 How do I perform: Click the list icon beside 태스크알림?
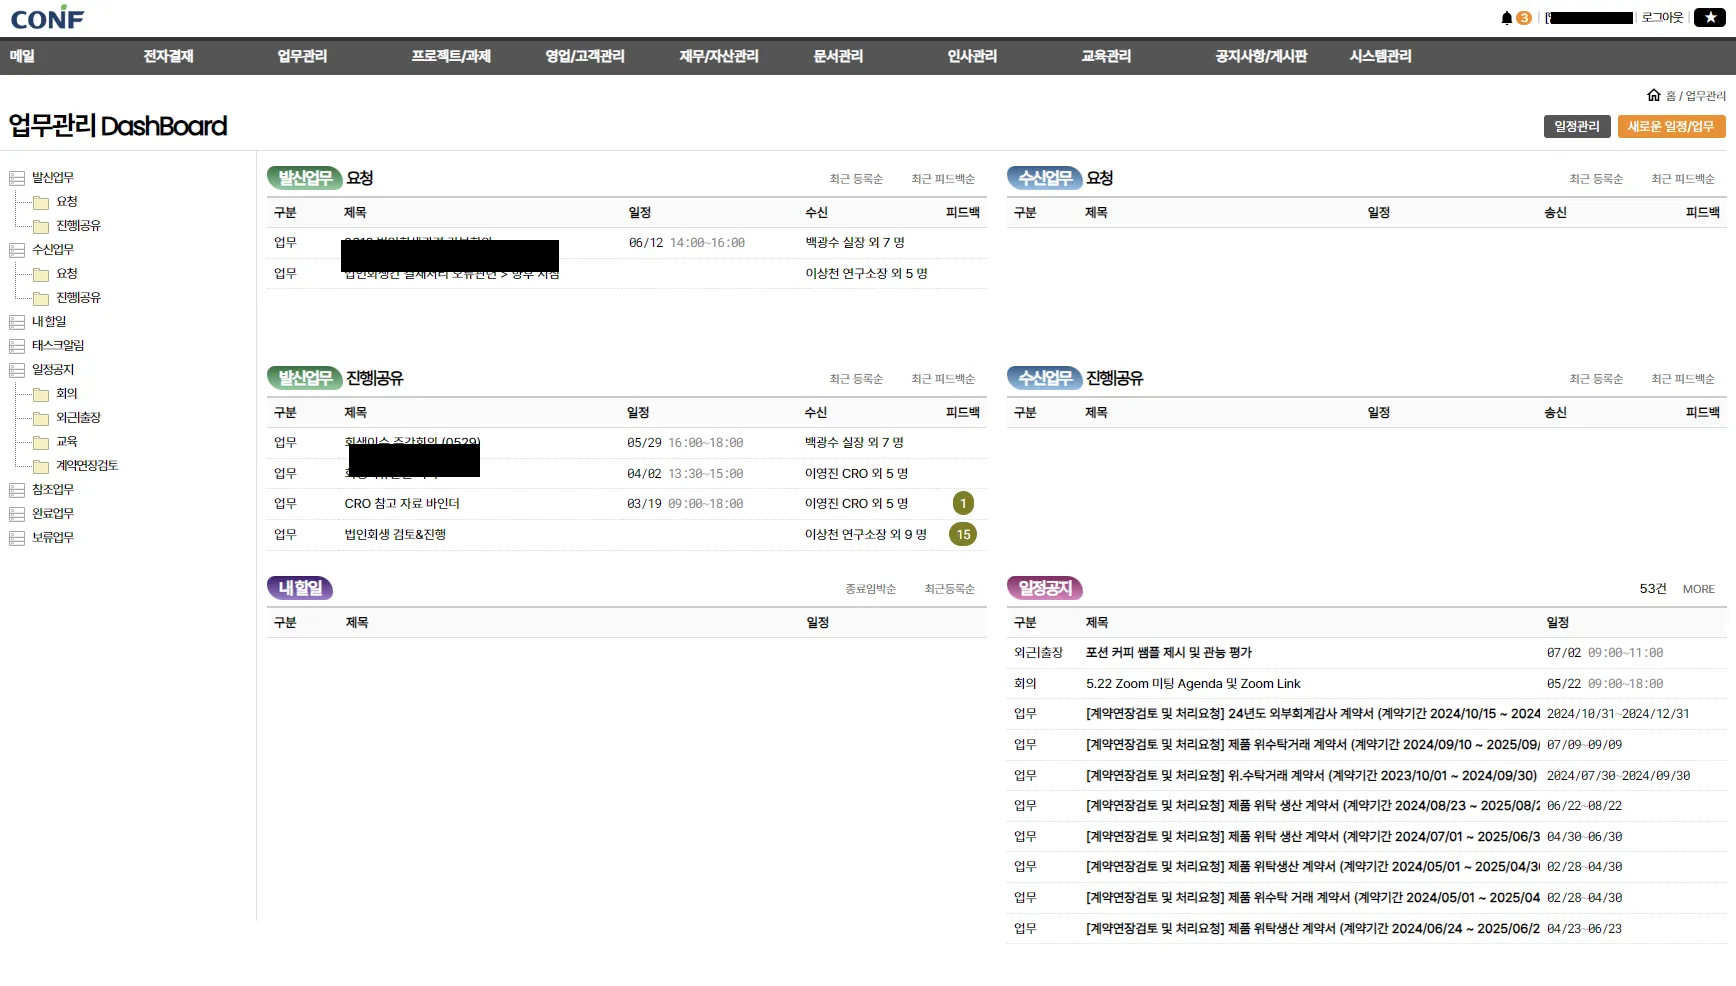coord(17,346)
